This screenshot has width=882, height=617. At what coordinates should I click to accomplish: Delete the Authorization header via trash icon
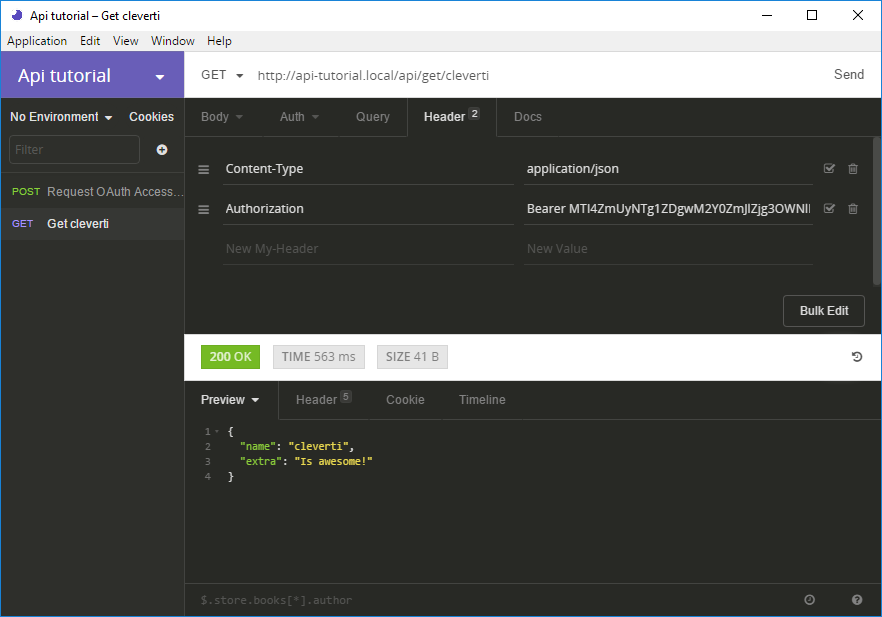point(852,208)
